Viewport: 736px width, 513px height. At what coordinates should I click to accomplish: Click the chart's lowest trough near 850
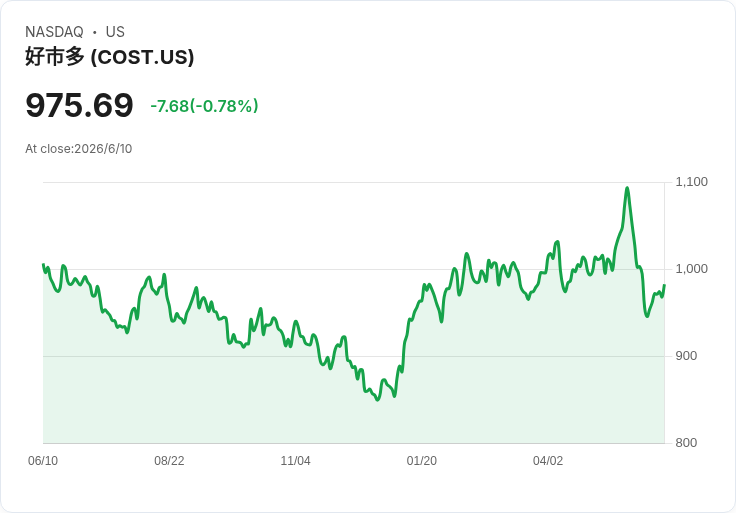tap(377, 399)
